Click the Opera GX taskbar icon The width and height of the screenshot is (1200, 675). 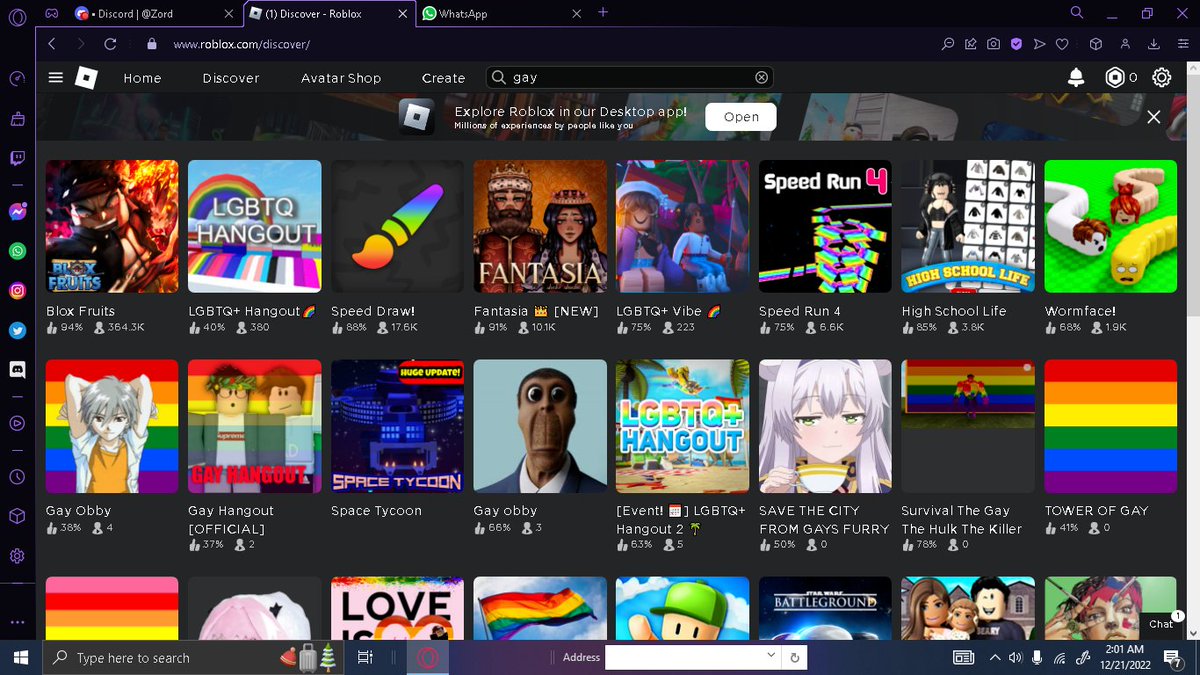(x=427, y=657)
